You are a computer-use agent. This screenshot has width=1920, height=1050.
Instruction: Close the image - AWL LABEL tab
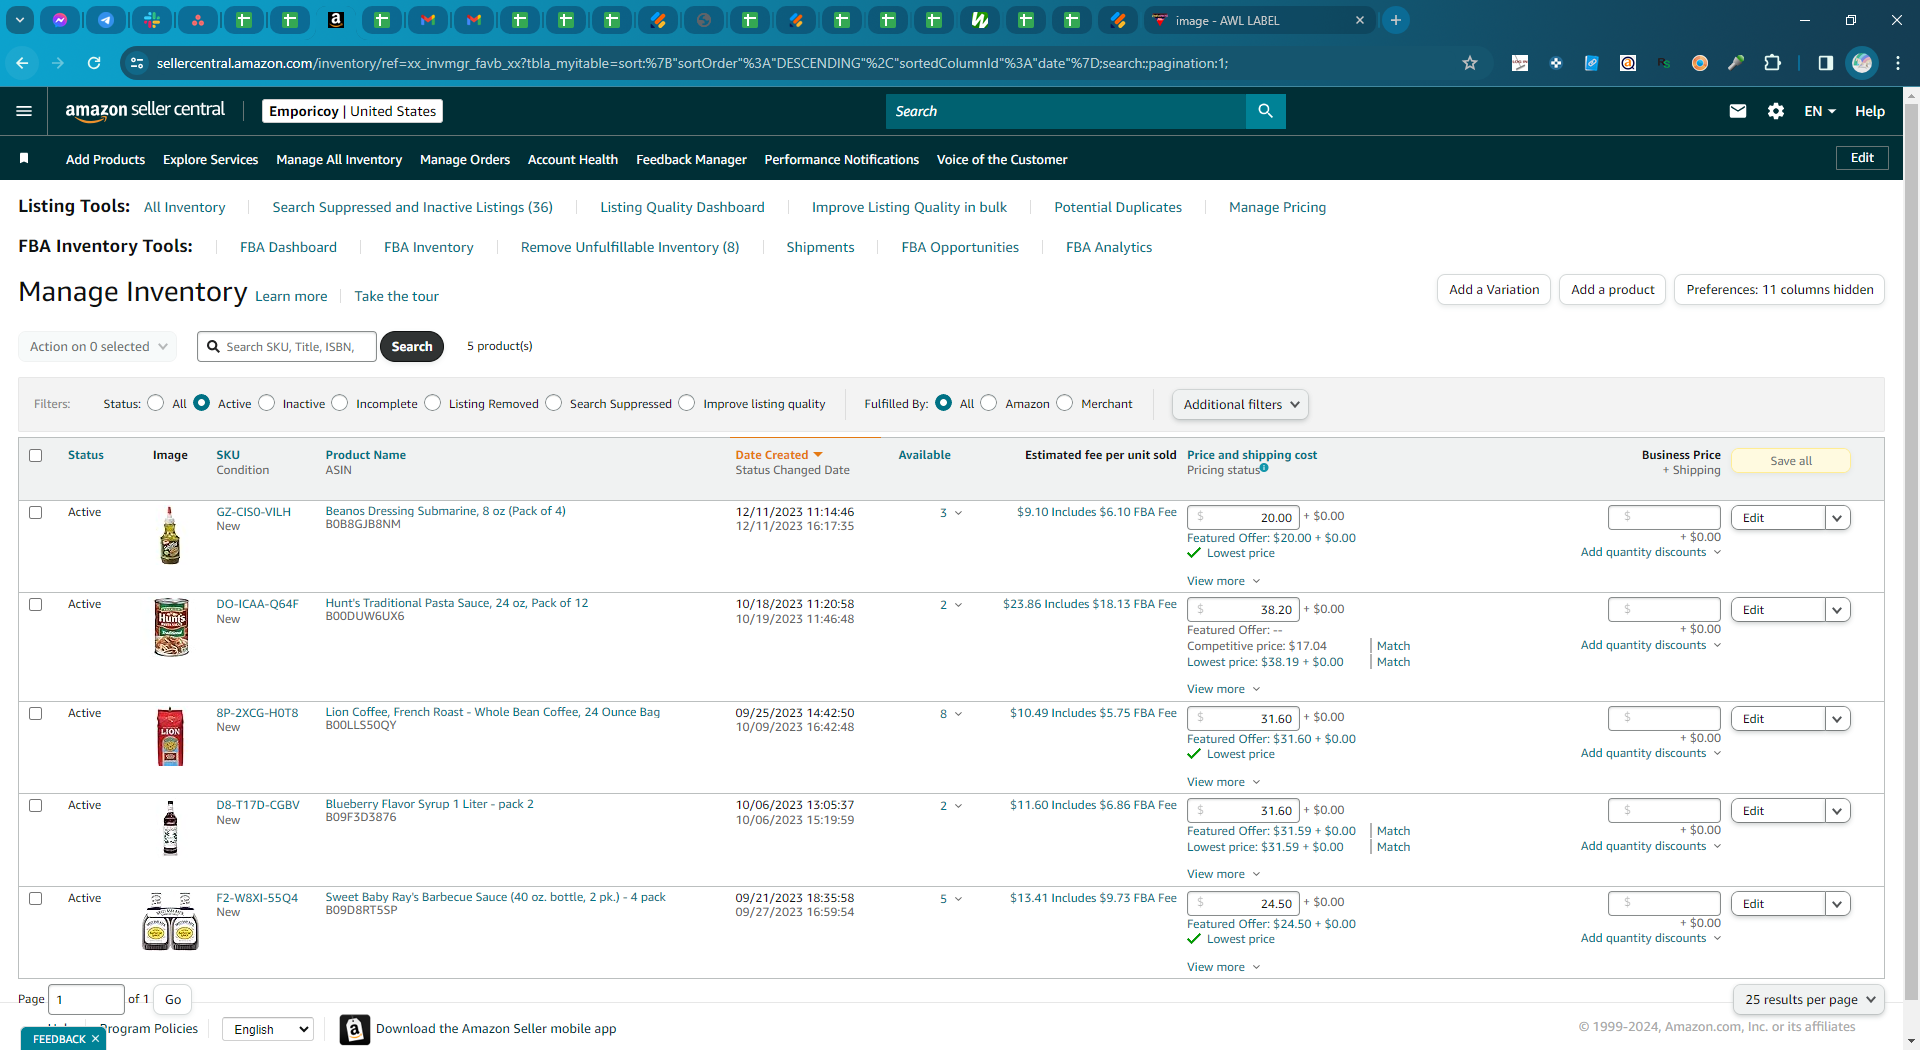[1360, 20]
